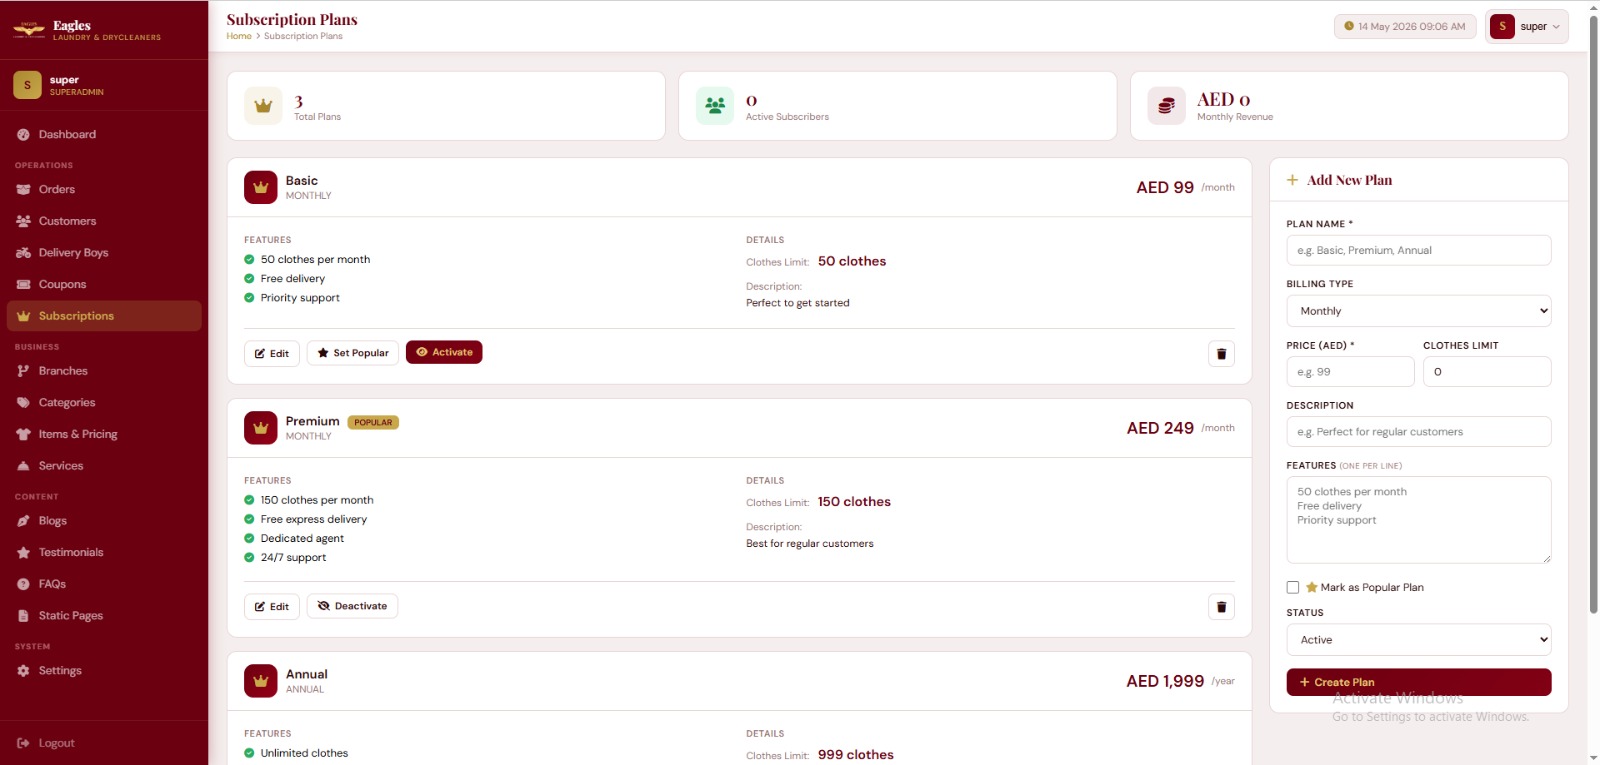Click the Total Plans crown icon
This screenshot has height=765, width=1600.
point(263,106)
